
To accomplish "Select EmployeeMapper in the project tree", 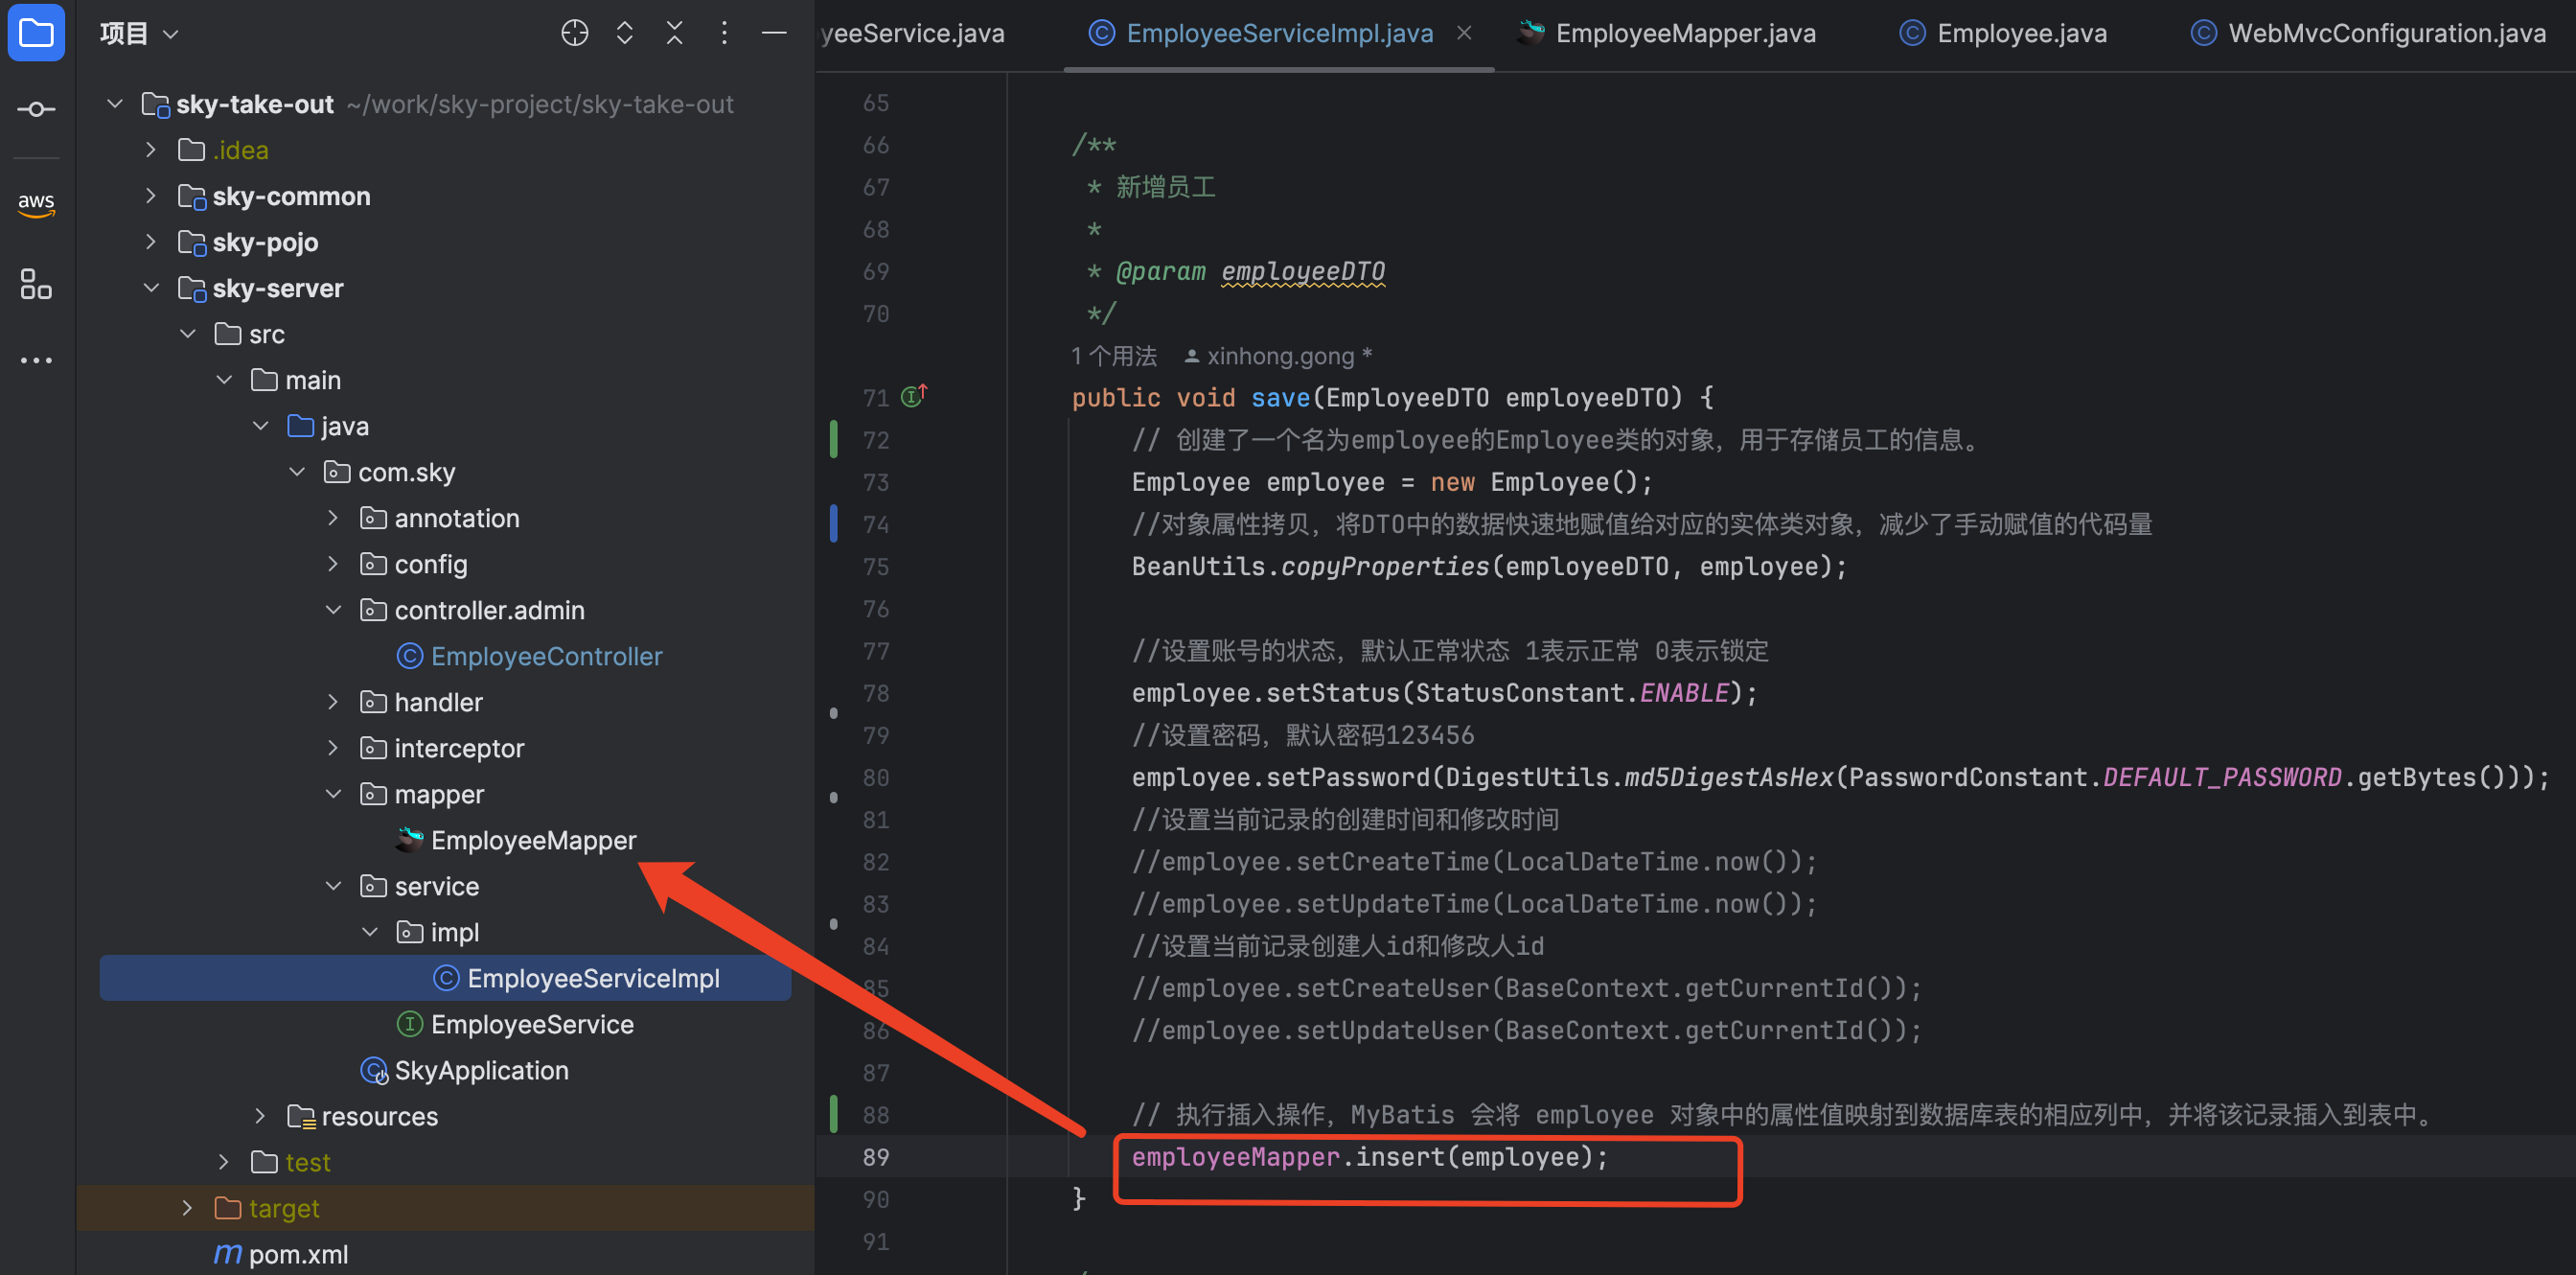I will (x=533, y=840).
